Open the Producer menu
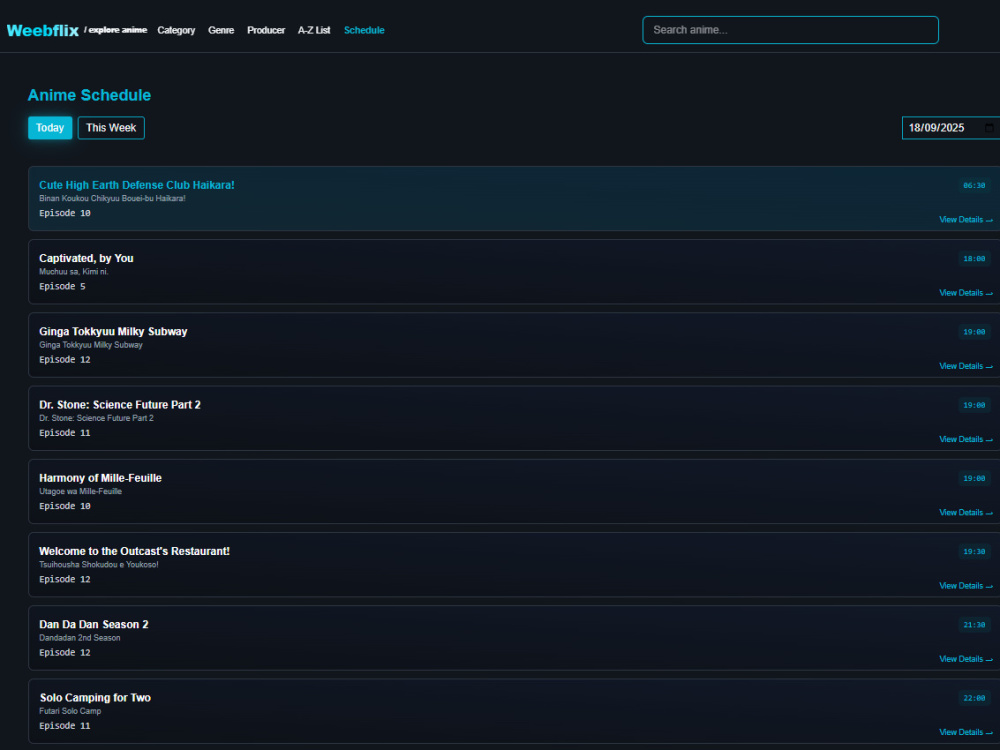Screen dimensions: 1000x750 [x=266, y=30]
